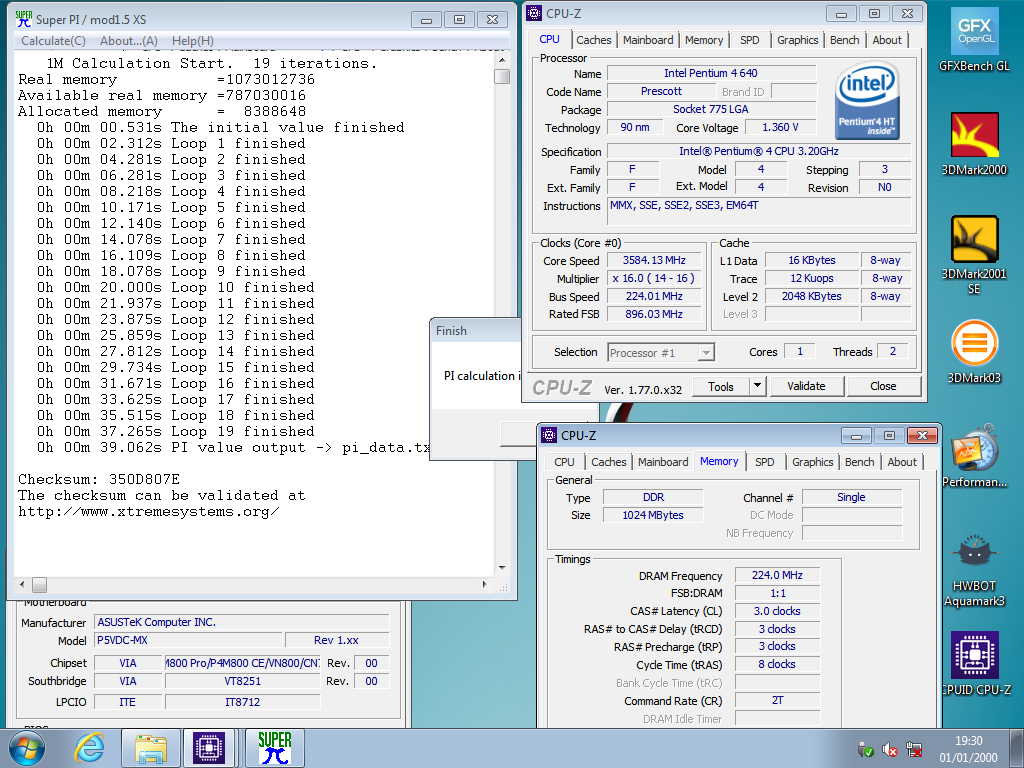Switch to Mainboard tab in upper CPU-Z
Screen dimensions: 1024x768
pyautogui.click(x=648, y=40)
